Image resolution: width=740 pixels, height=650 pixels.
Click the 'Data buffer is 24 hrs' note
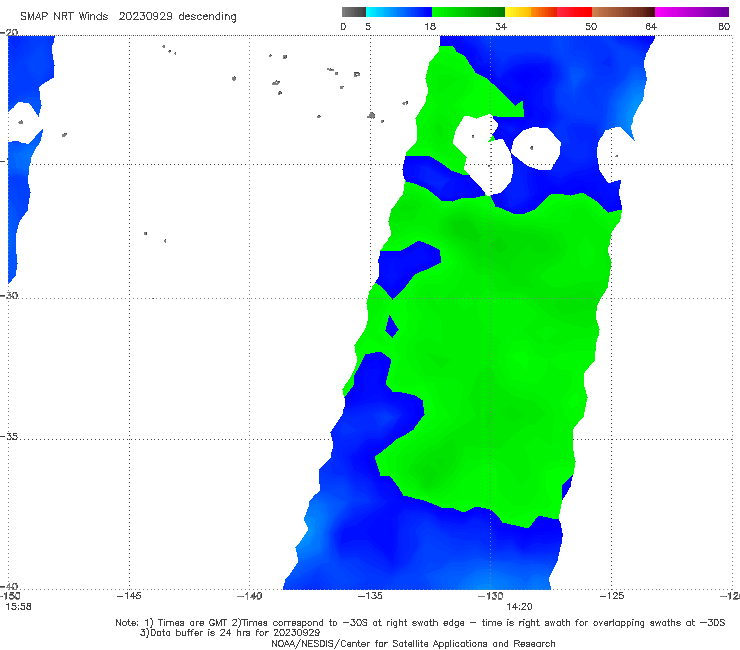[230, 633]
